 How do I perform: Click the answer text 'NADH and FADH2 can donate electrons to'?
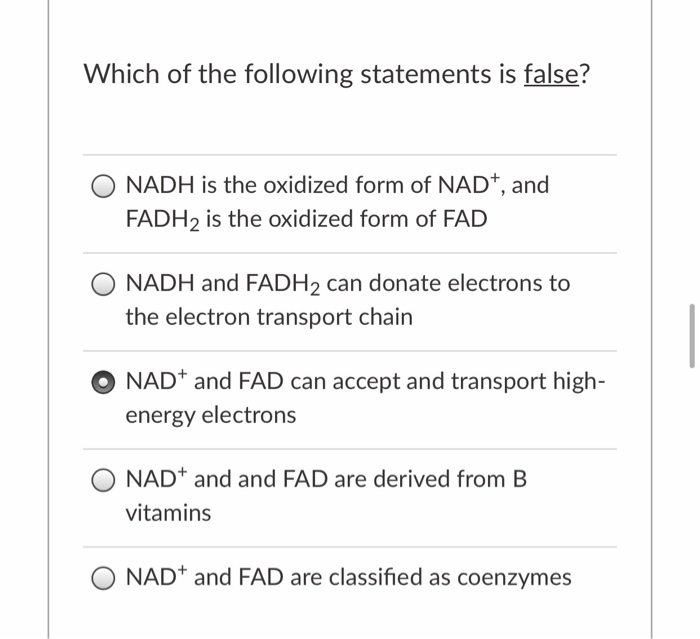click(348, 284)
